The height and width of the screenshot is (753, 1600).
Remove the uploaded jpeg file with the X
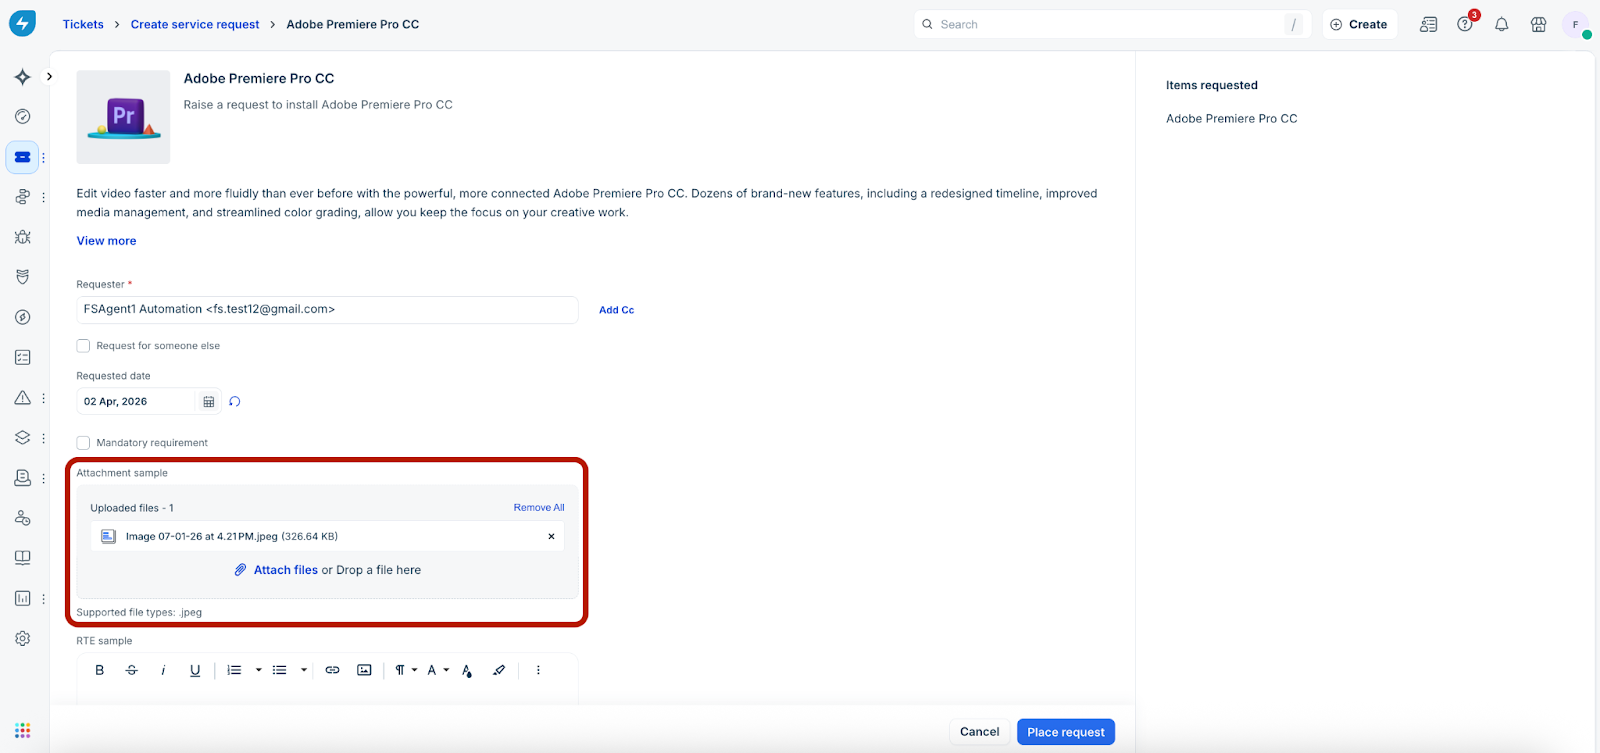(x=551, y=536)
